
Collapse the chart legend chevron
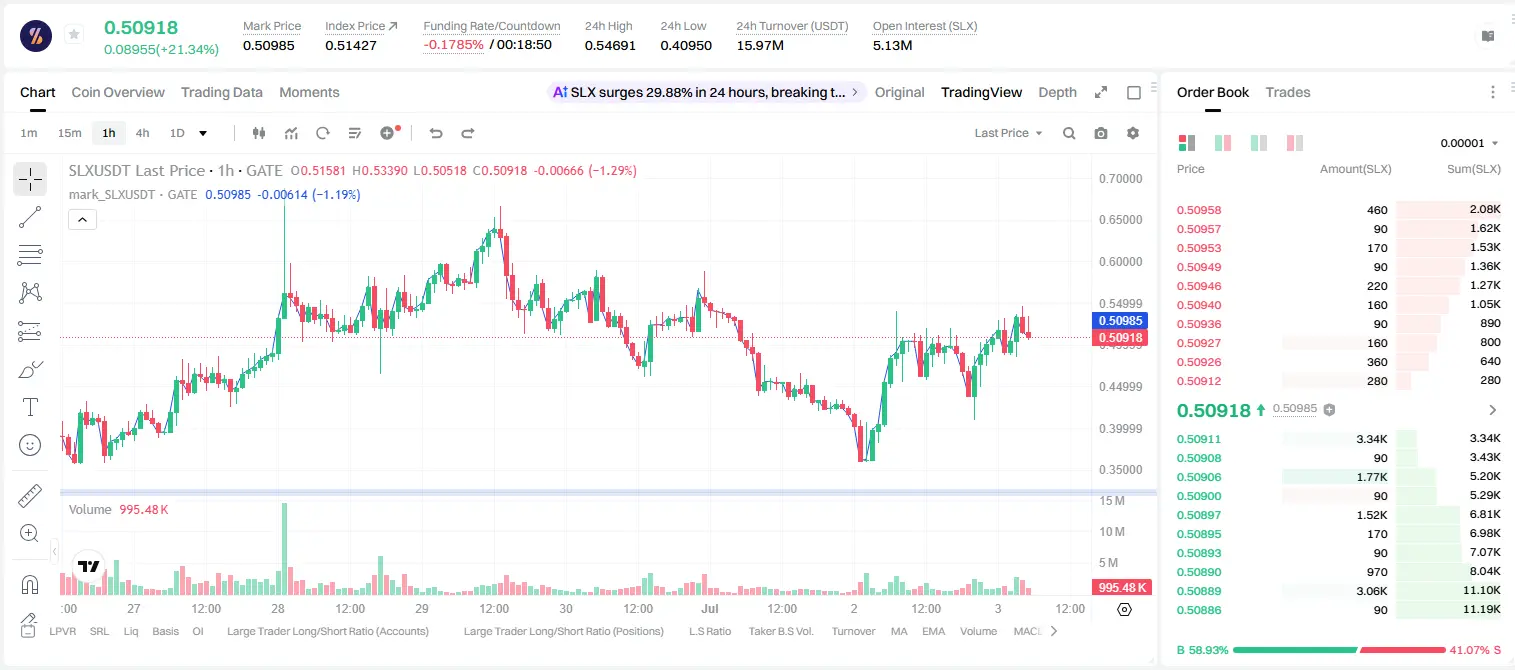click(82, 219)
